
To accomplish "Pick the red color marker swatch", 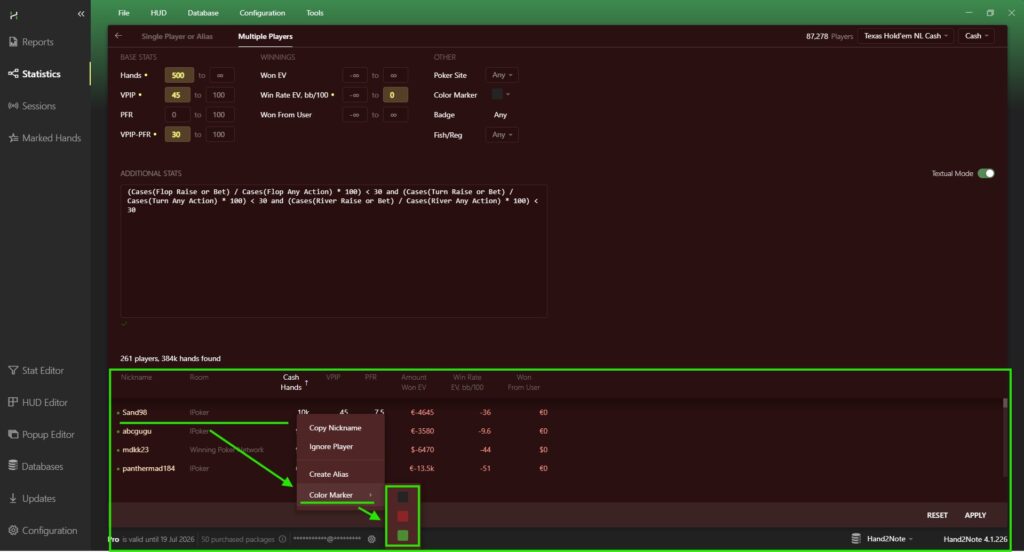I will 403,516.
